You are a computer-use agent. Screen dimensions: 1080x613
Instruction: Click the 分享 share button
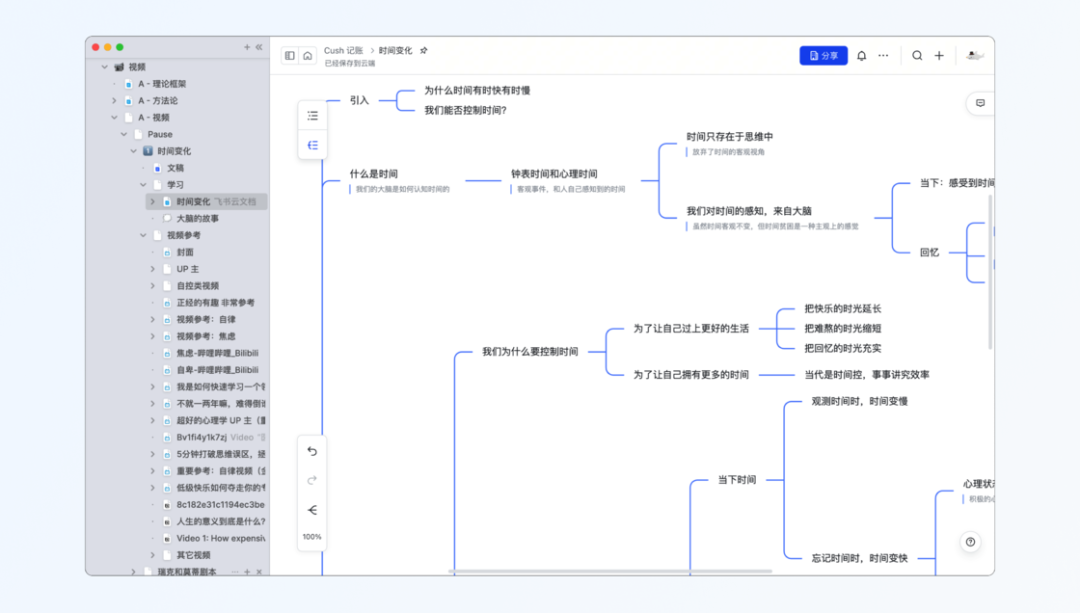(x=823, y=56)
